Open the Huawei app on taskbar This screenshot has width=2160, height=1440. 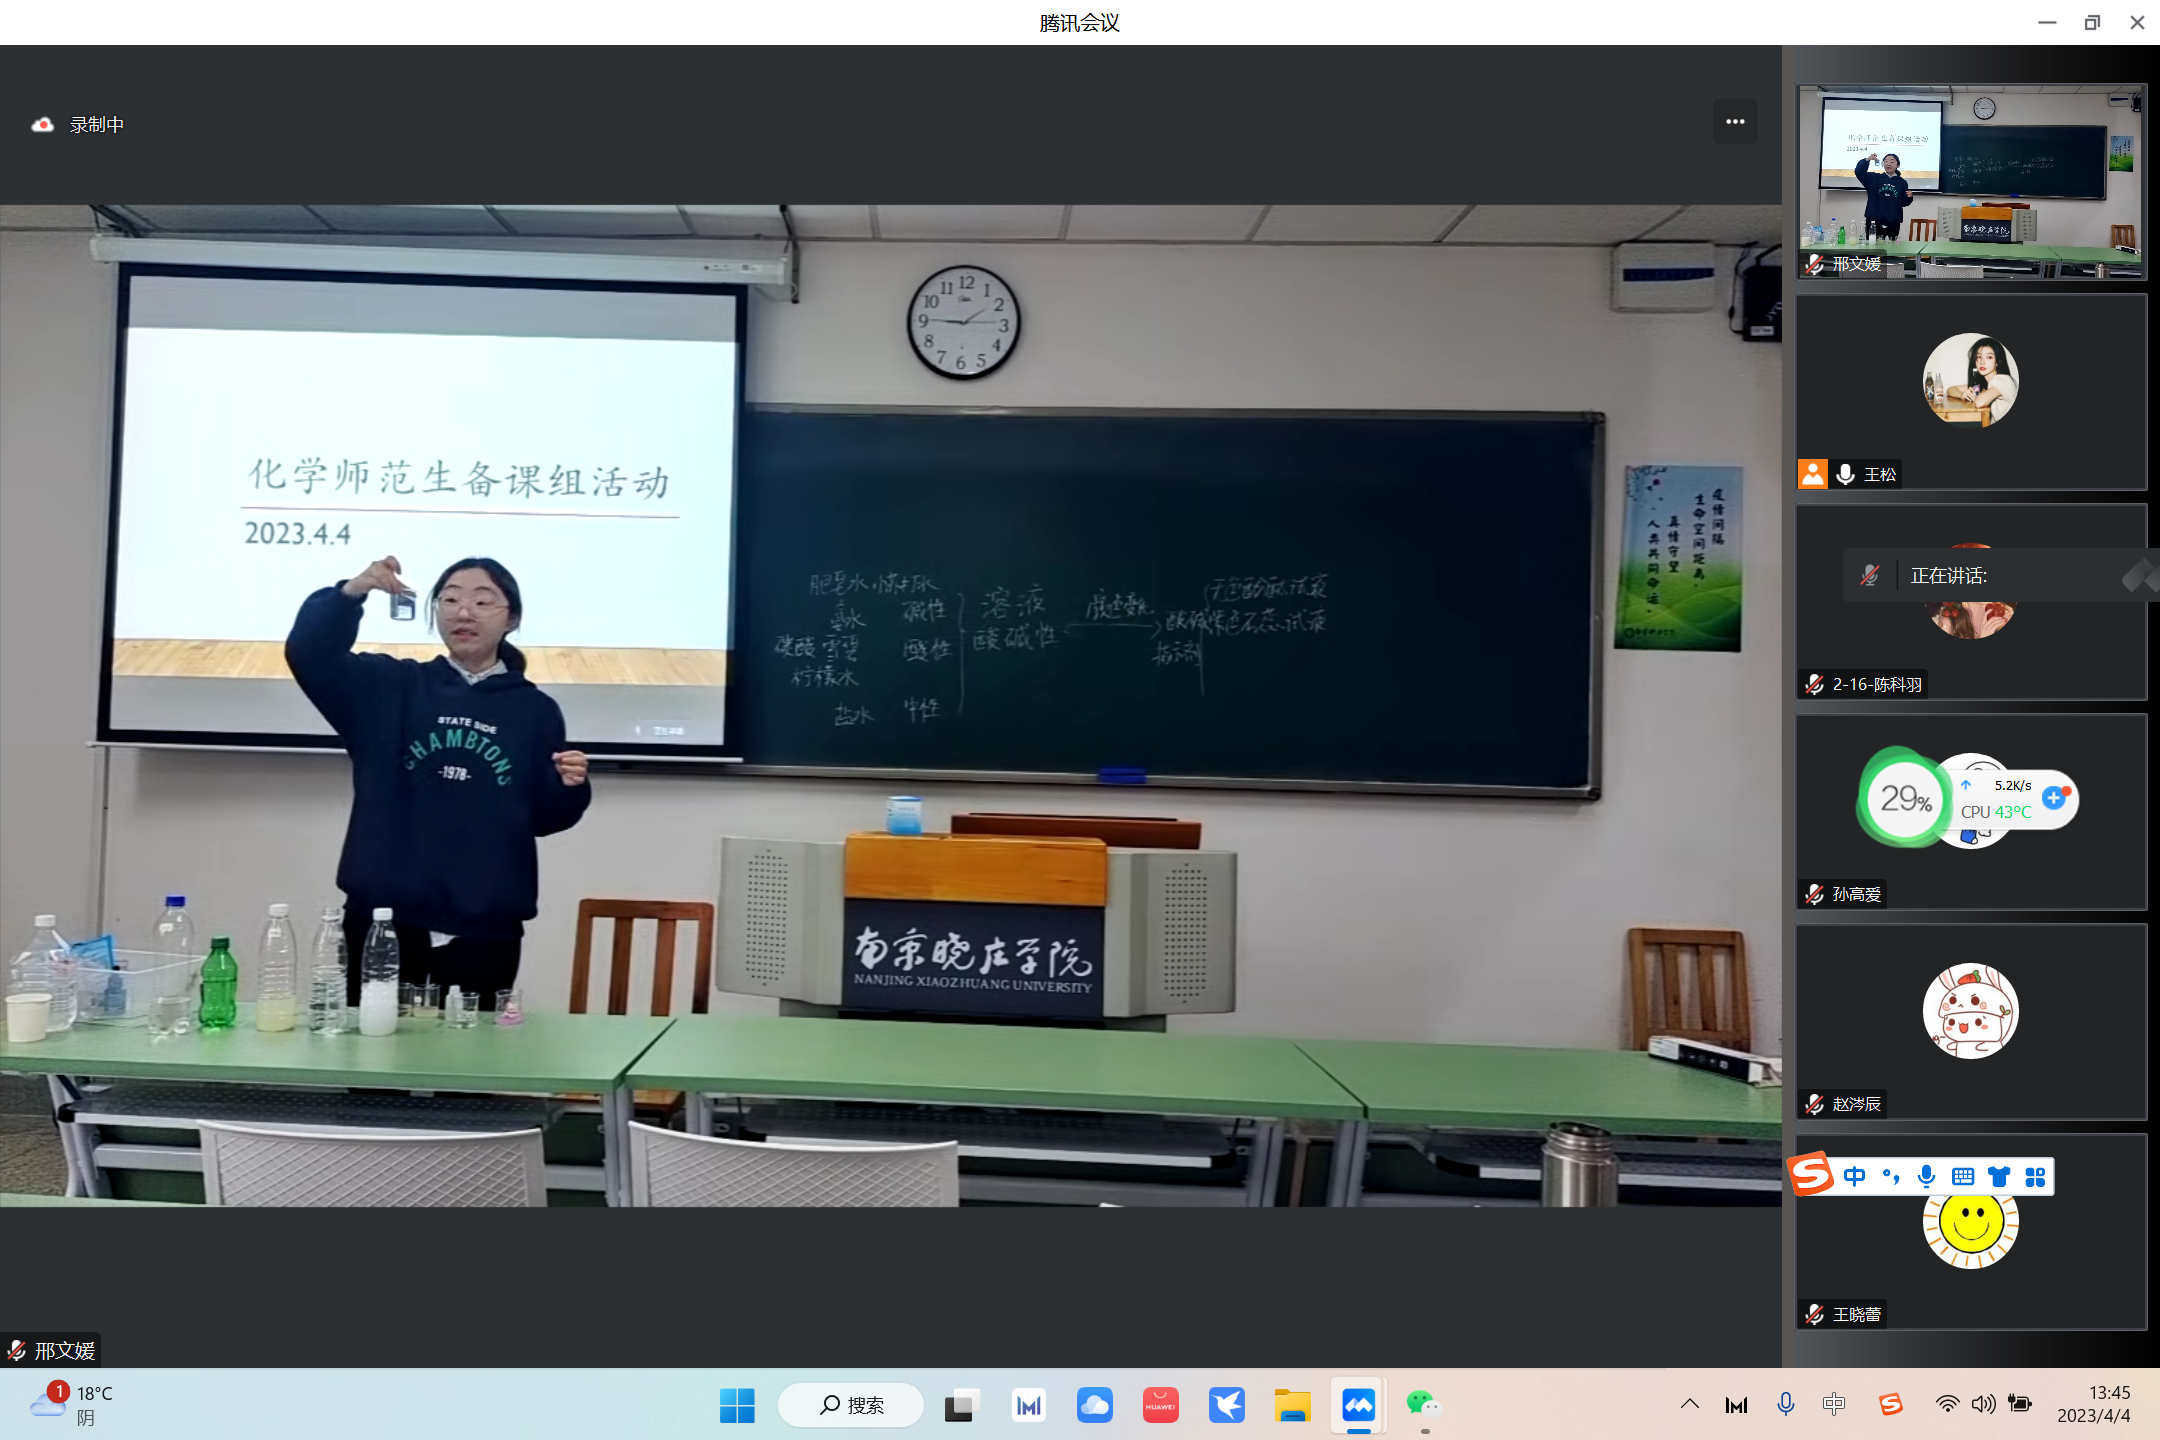[1160, 1405]
